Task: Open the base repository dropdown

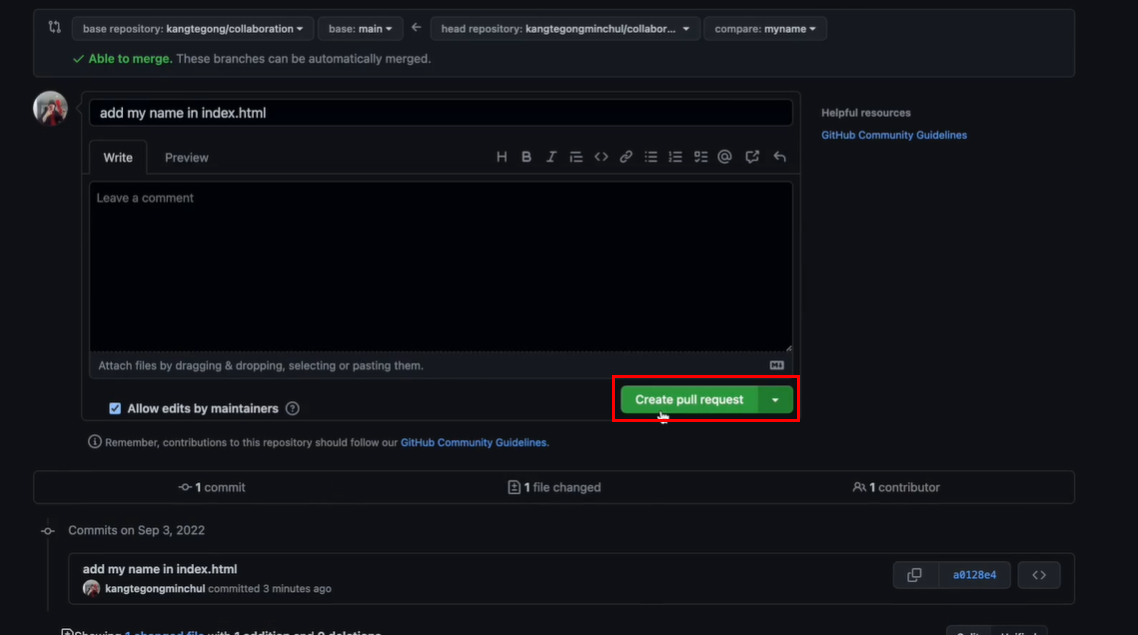Action: coord(192,28)
